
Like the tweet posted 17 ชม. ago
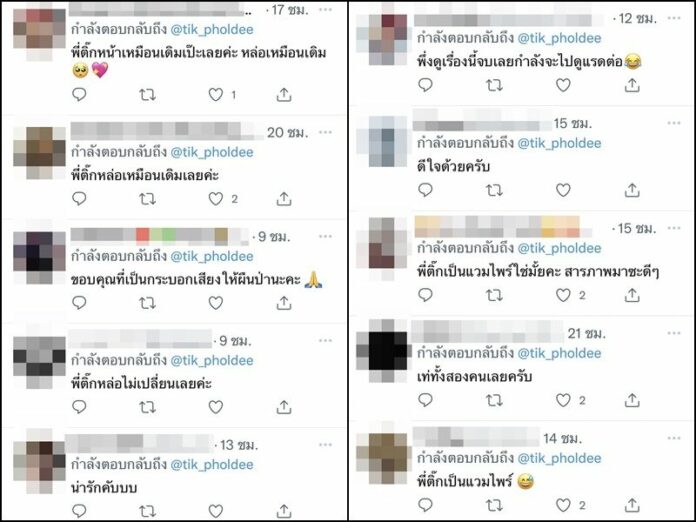point(216,95)
